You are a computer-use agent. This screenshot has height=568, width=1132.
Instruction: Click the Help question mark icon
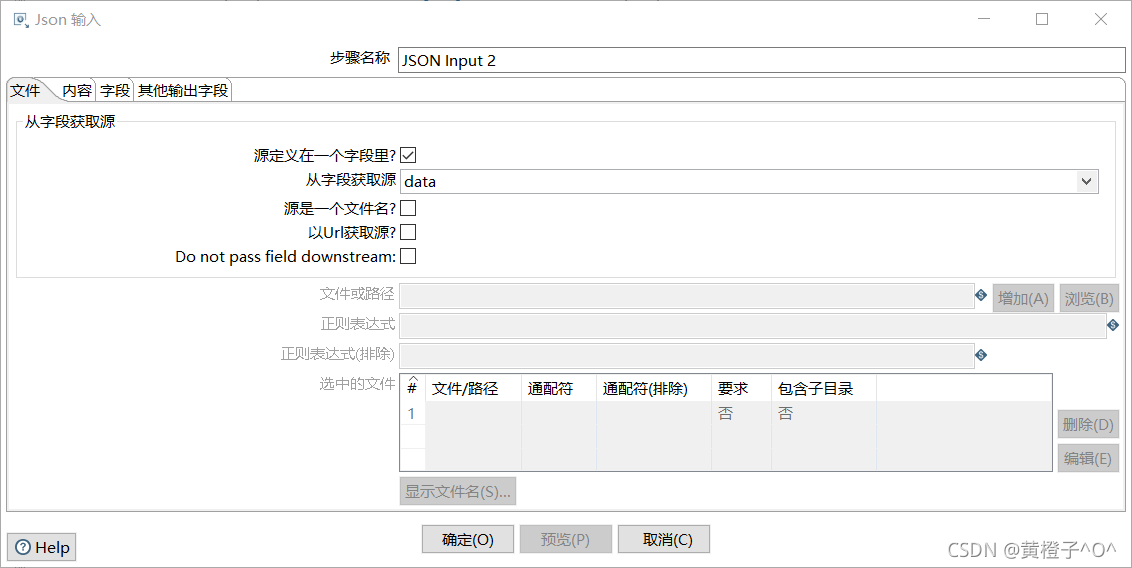pos(23,548)
